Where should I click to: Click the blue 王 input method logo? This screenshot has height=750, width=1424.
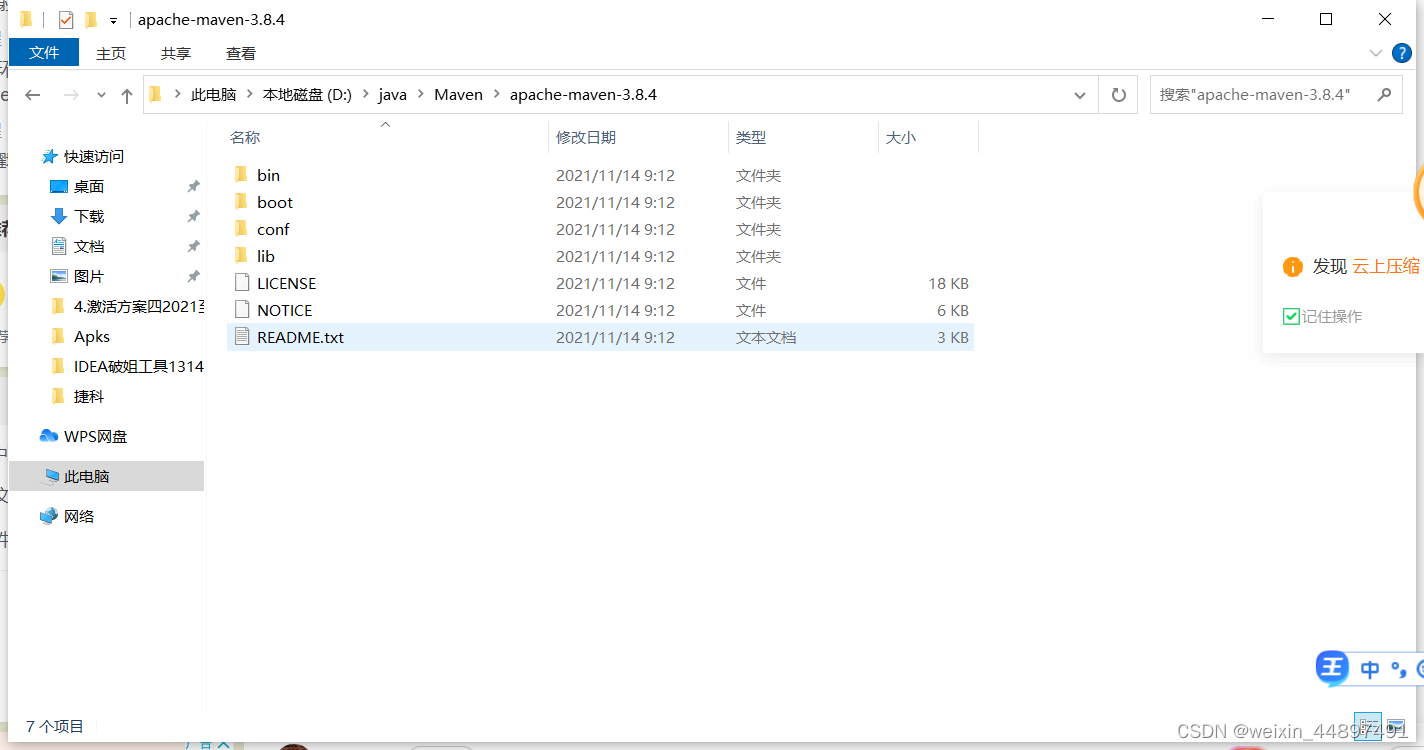(1332, 668)
